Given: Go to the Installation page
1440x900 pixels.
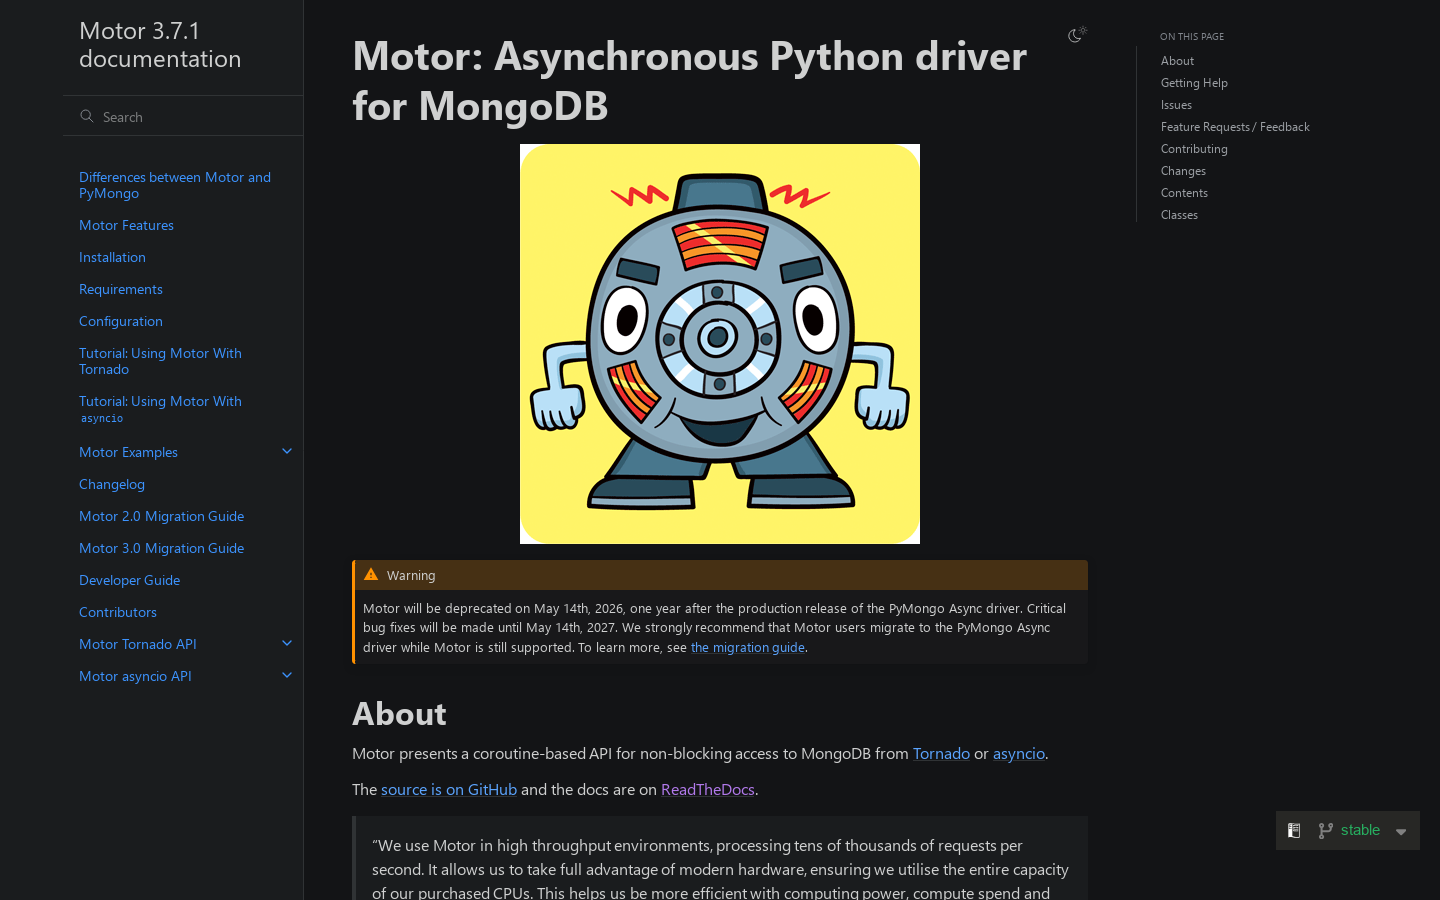Looking at the screenshot, I should pos(112,257).
